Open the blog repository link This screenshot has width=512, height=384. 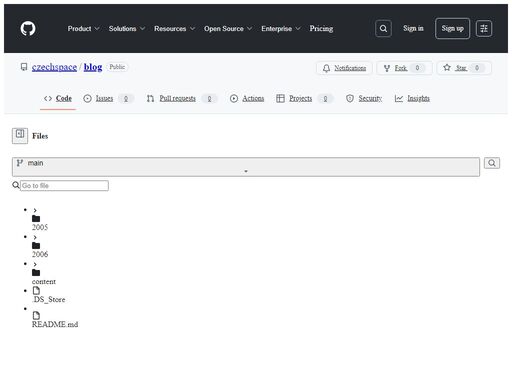[x=93, y=67]
